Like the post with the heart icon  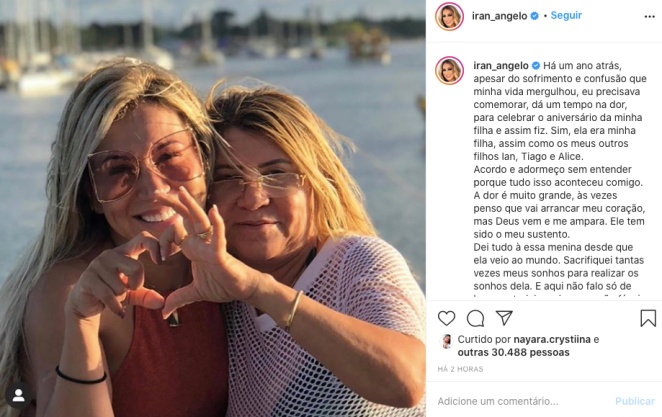446,318
